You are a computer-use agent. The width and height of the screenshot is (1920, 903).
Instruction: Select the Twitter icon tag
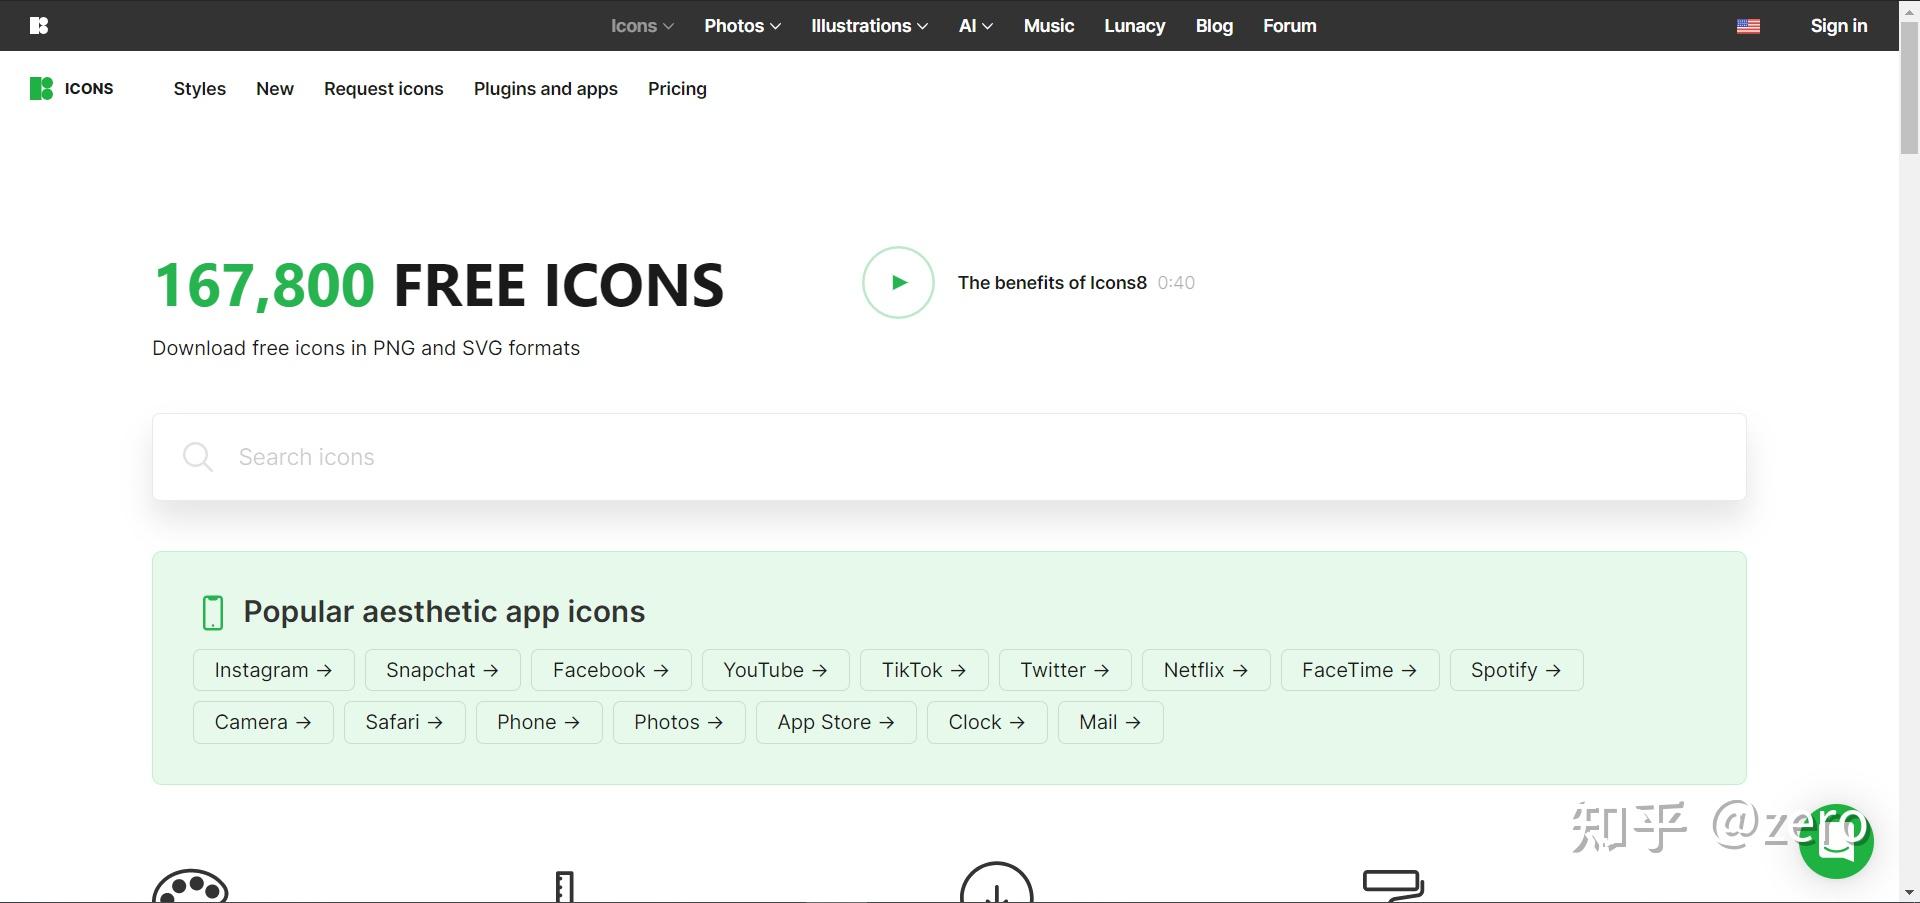(1065, 670)
